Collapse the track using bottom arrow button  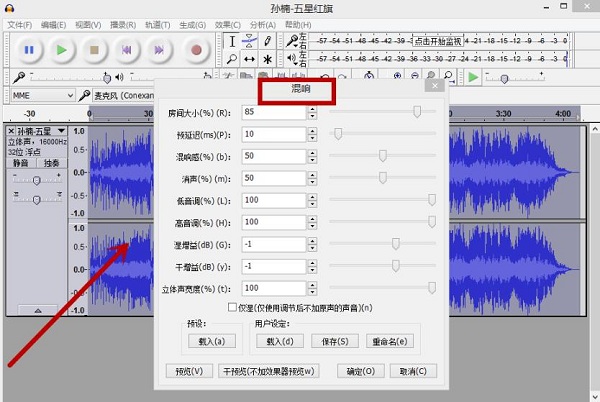[36, 310]
